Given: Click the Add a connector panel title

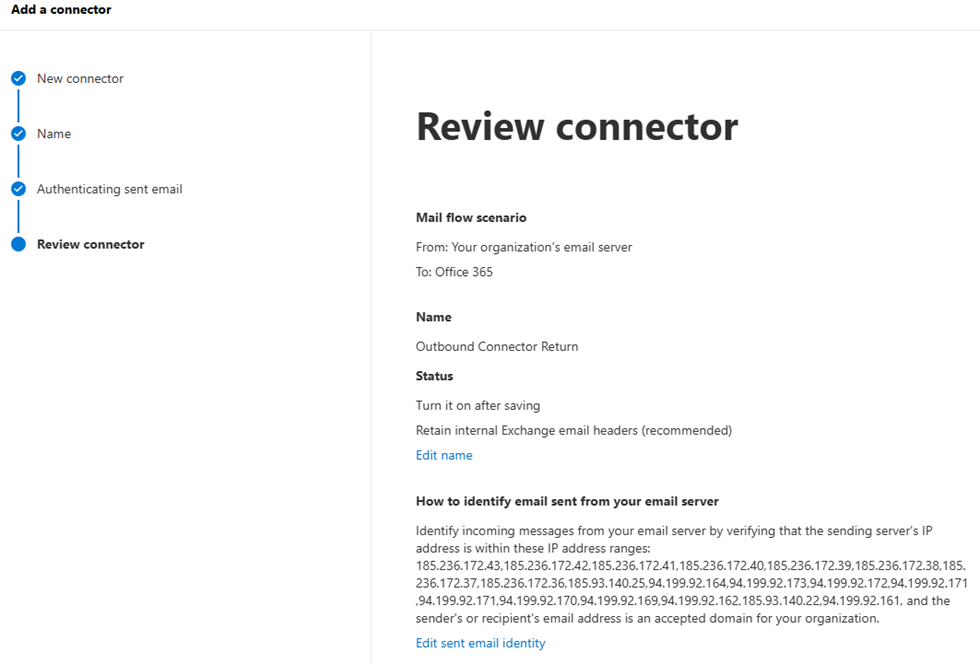Looking at the screenshot, I should point(61,10).
